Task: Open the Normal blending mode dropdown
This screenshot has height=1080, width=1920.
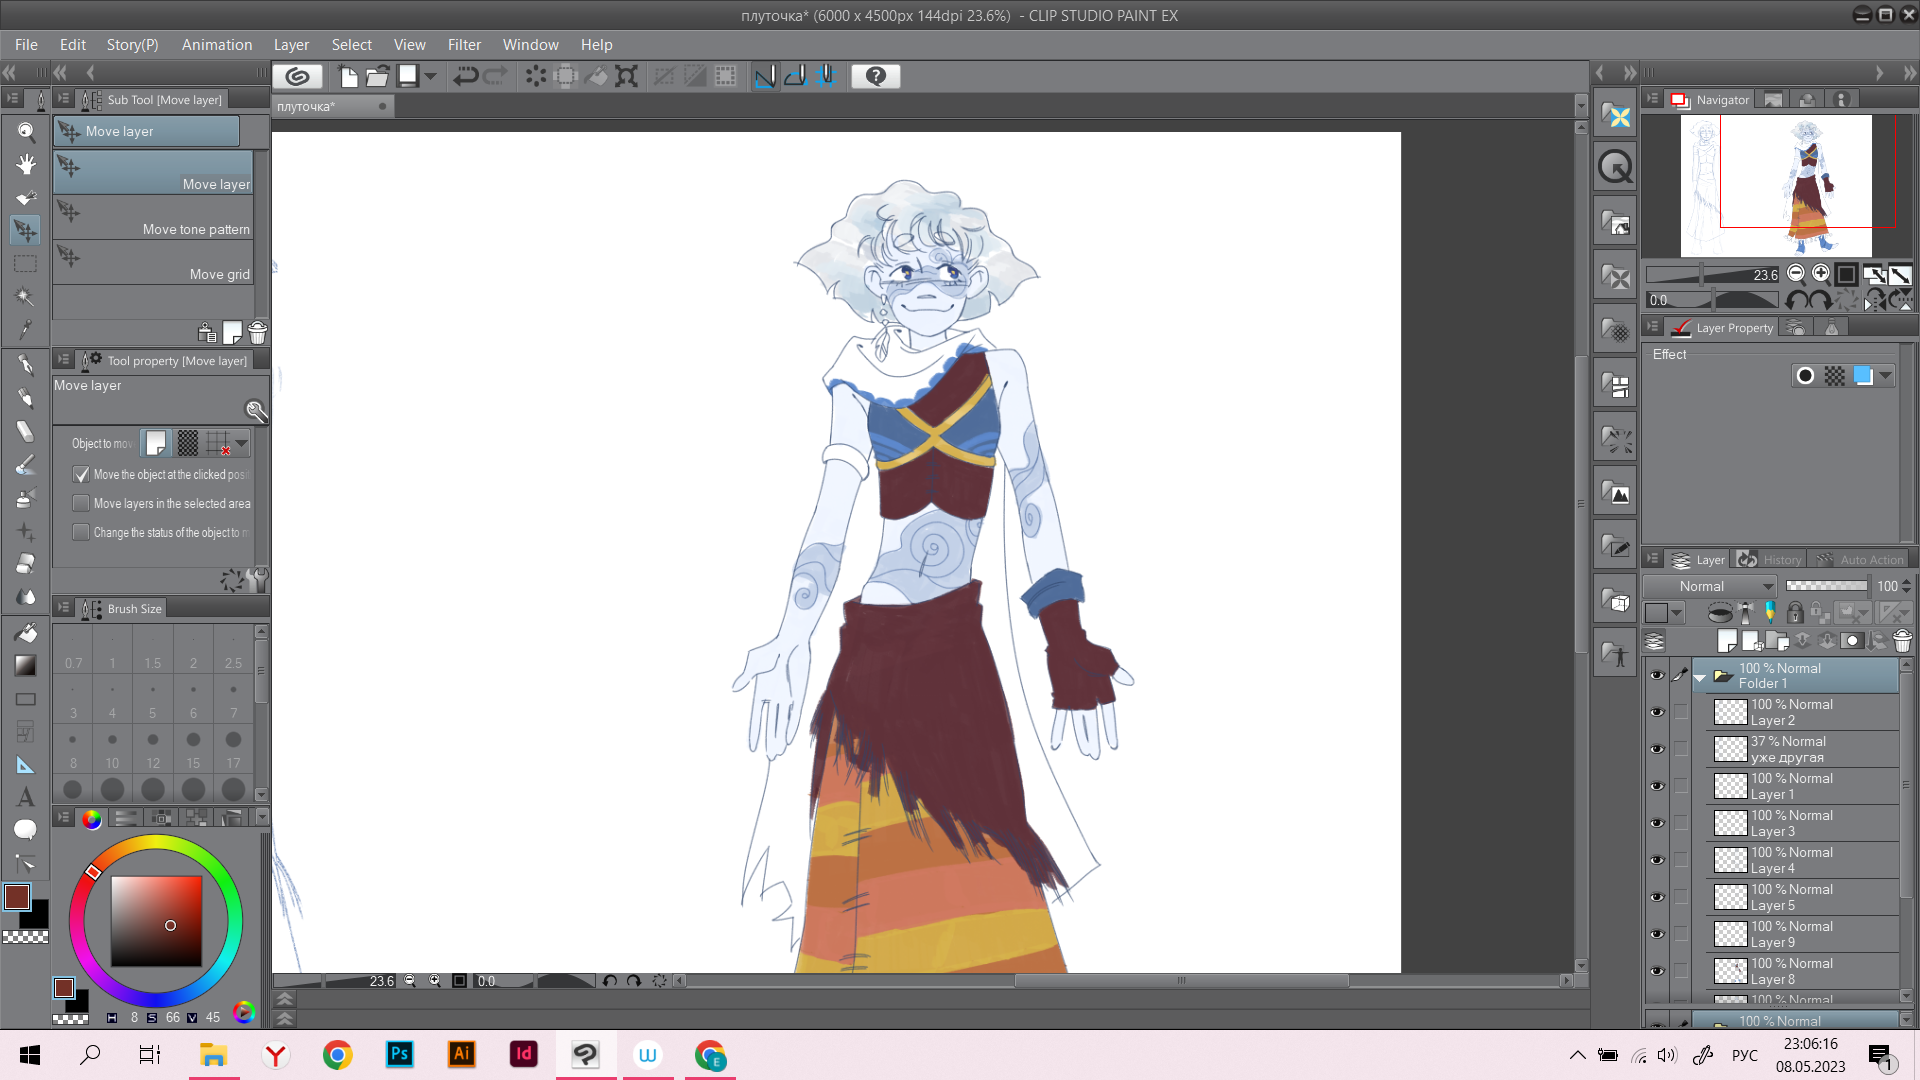Action: 1710,586
